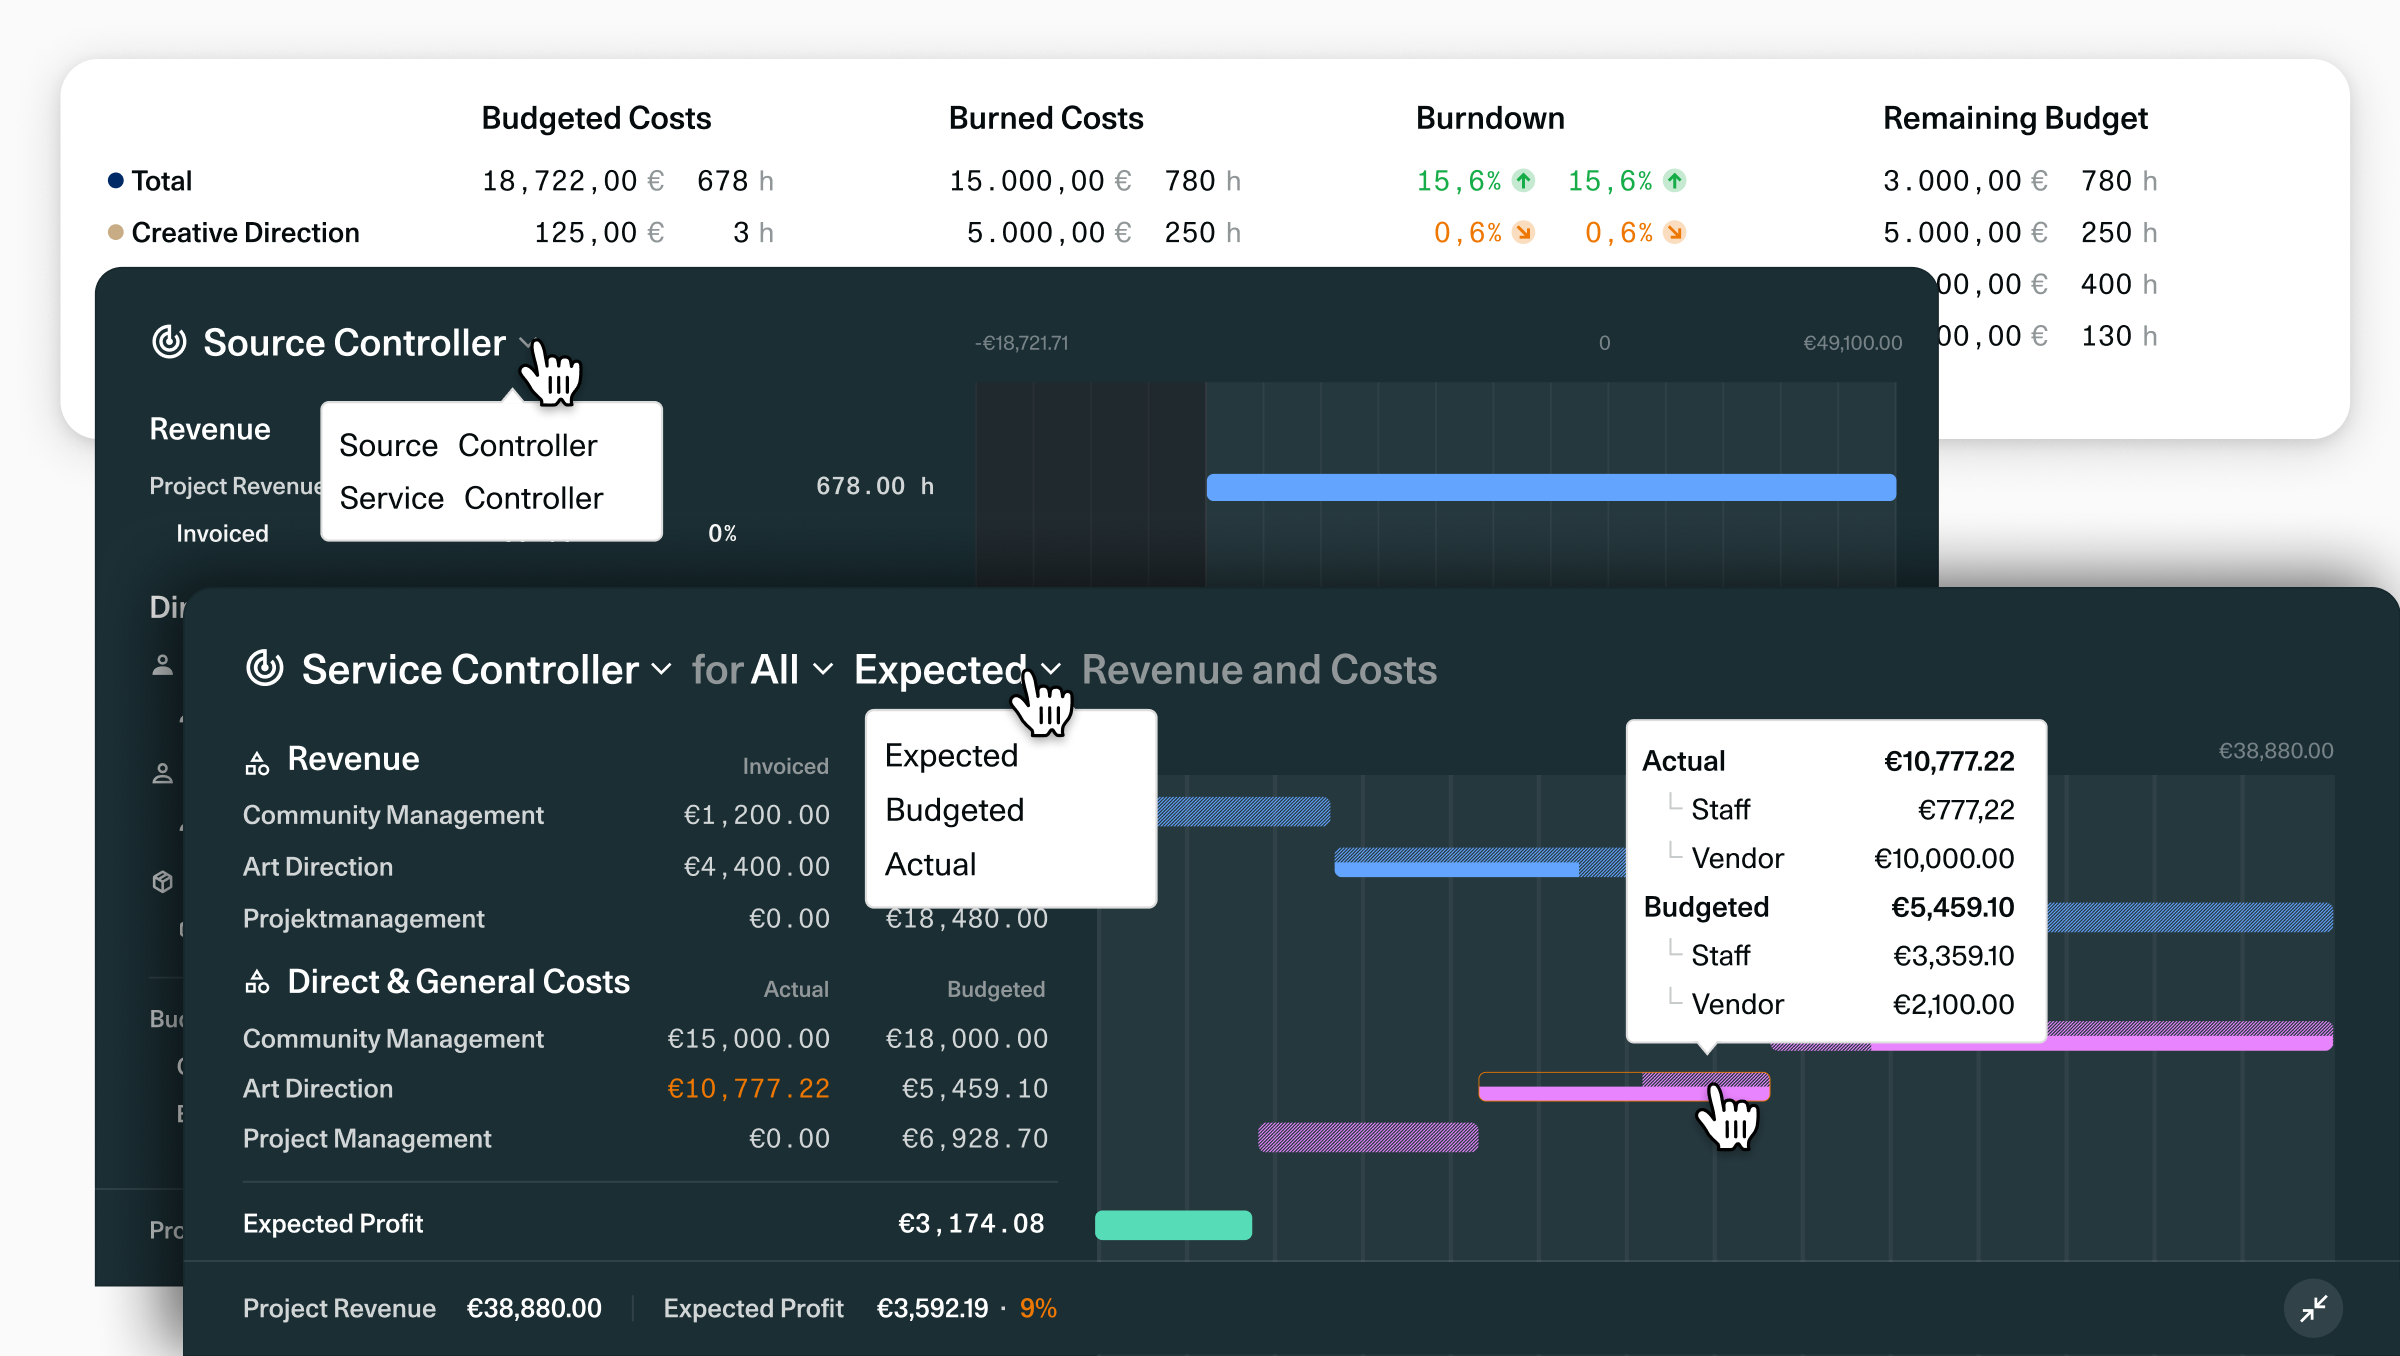
Task: Click the Expected Profit €3,174.08 value
Action: tap(971, 1224)
